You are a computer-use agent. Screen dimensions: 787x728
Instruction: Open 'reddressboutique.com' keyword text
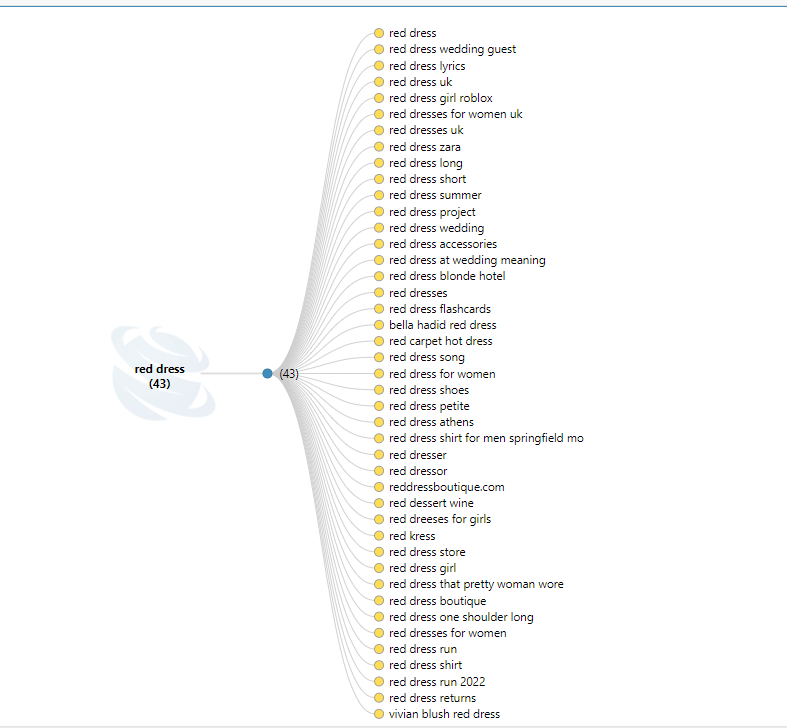tap(446, 487)
